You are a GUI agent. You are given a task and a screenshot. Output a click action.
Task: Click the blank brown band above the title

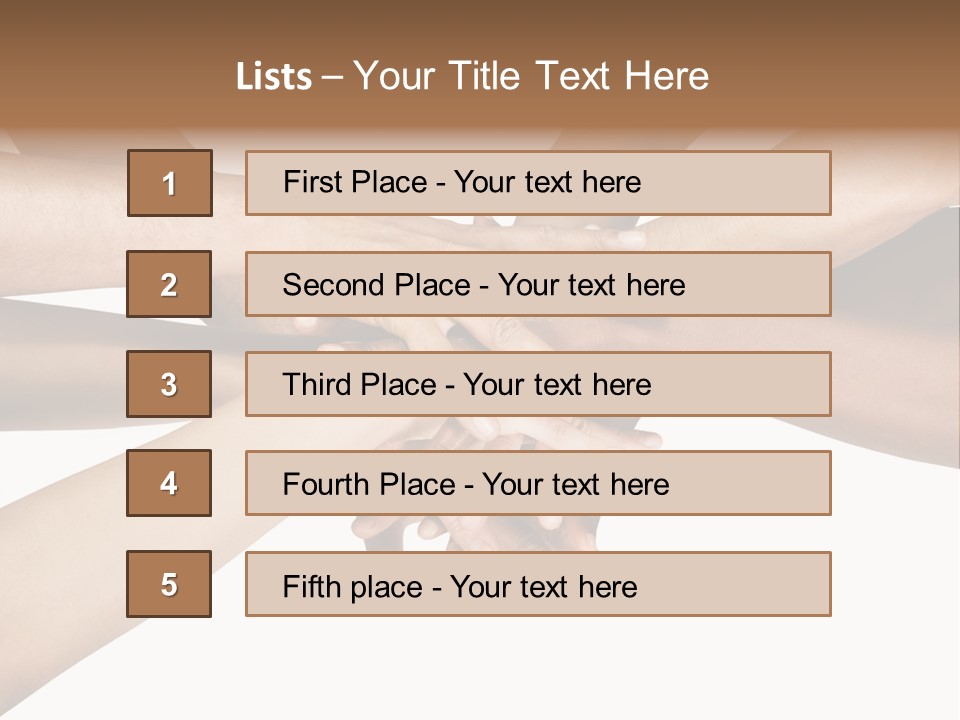(480, 22)
